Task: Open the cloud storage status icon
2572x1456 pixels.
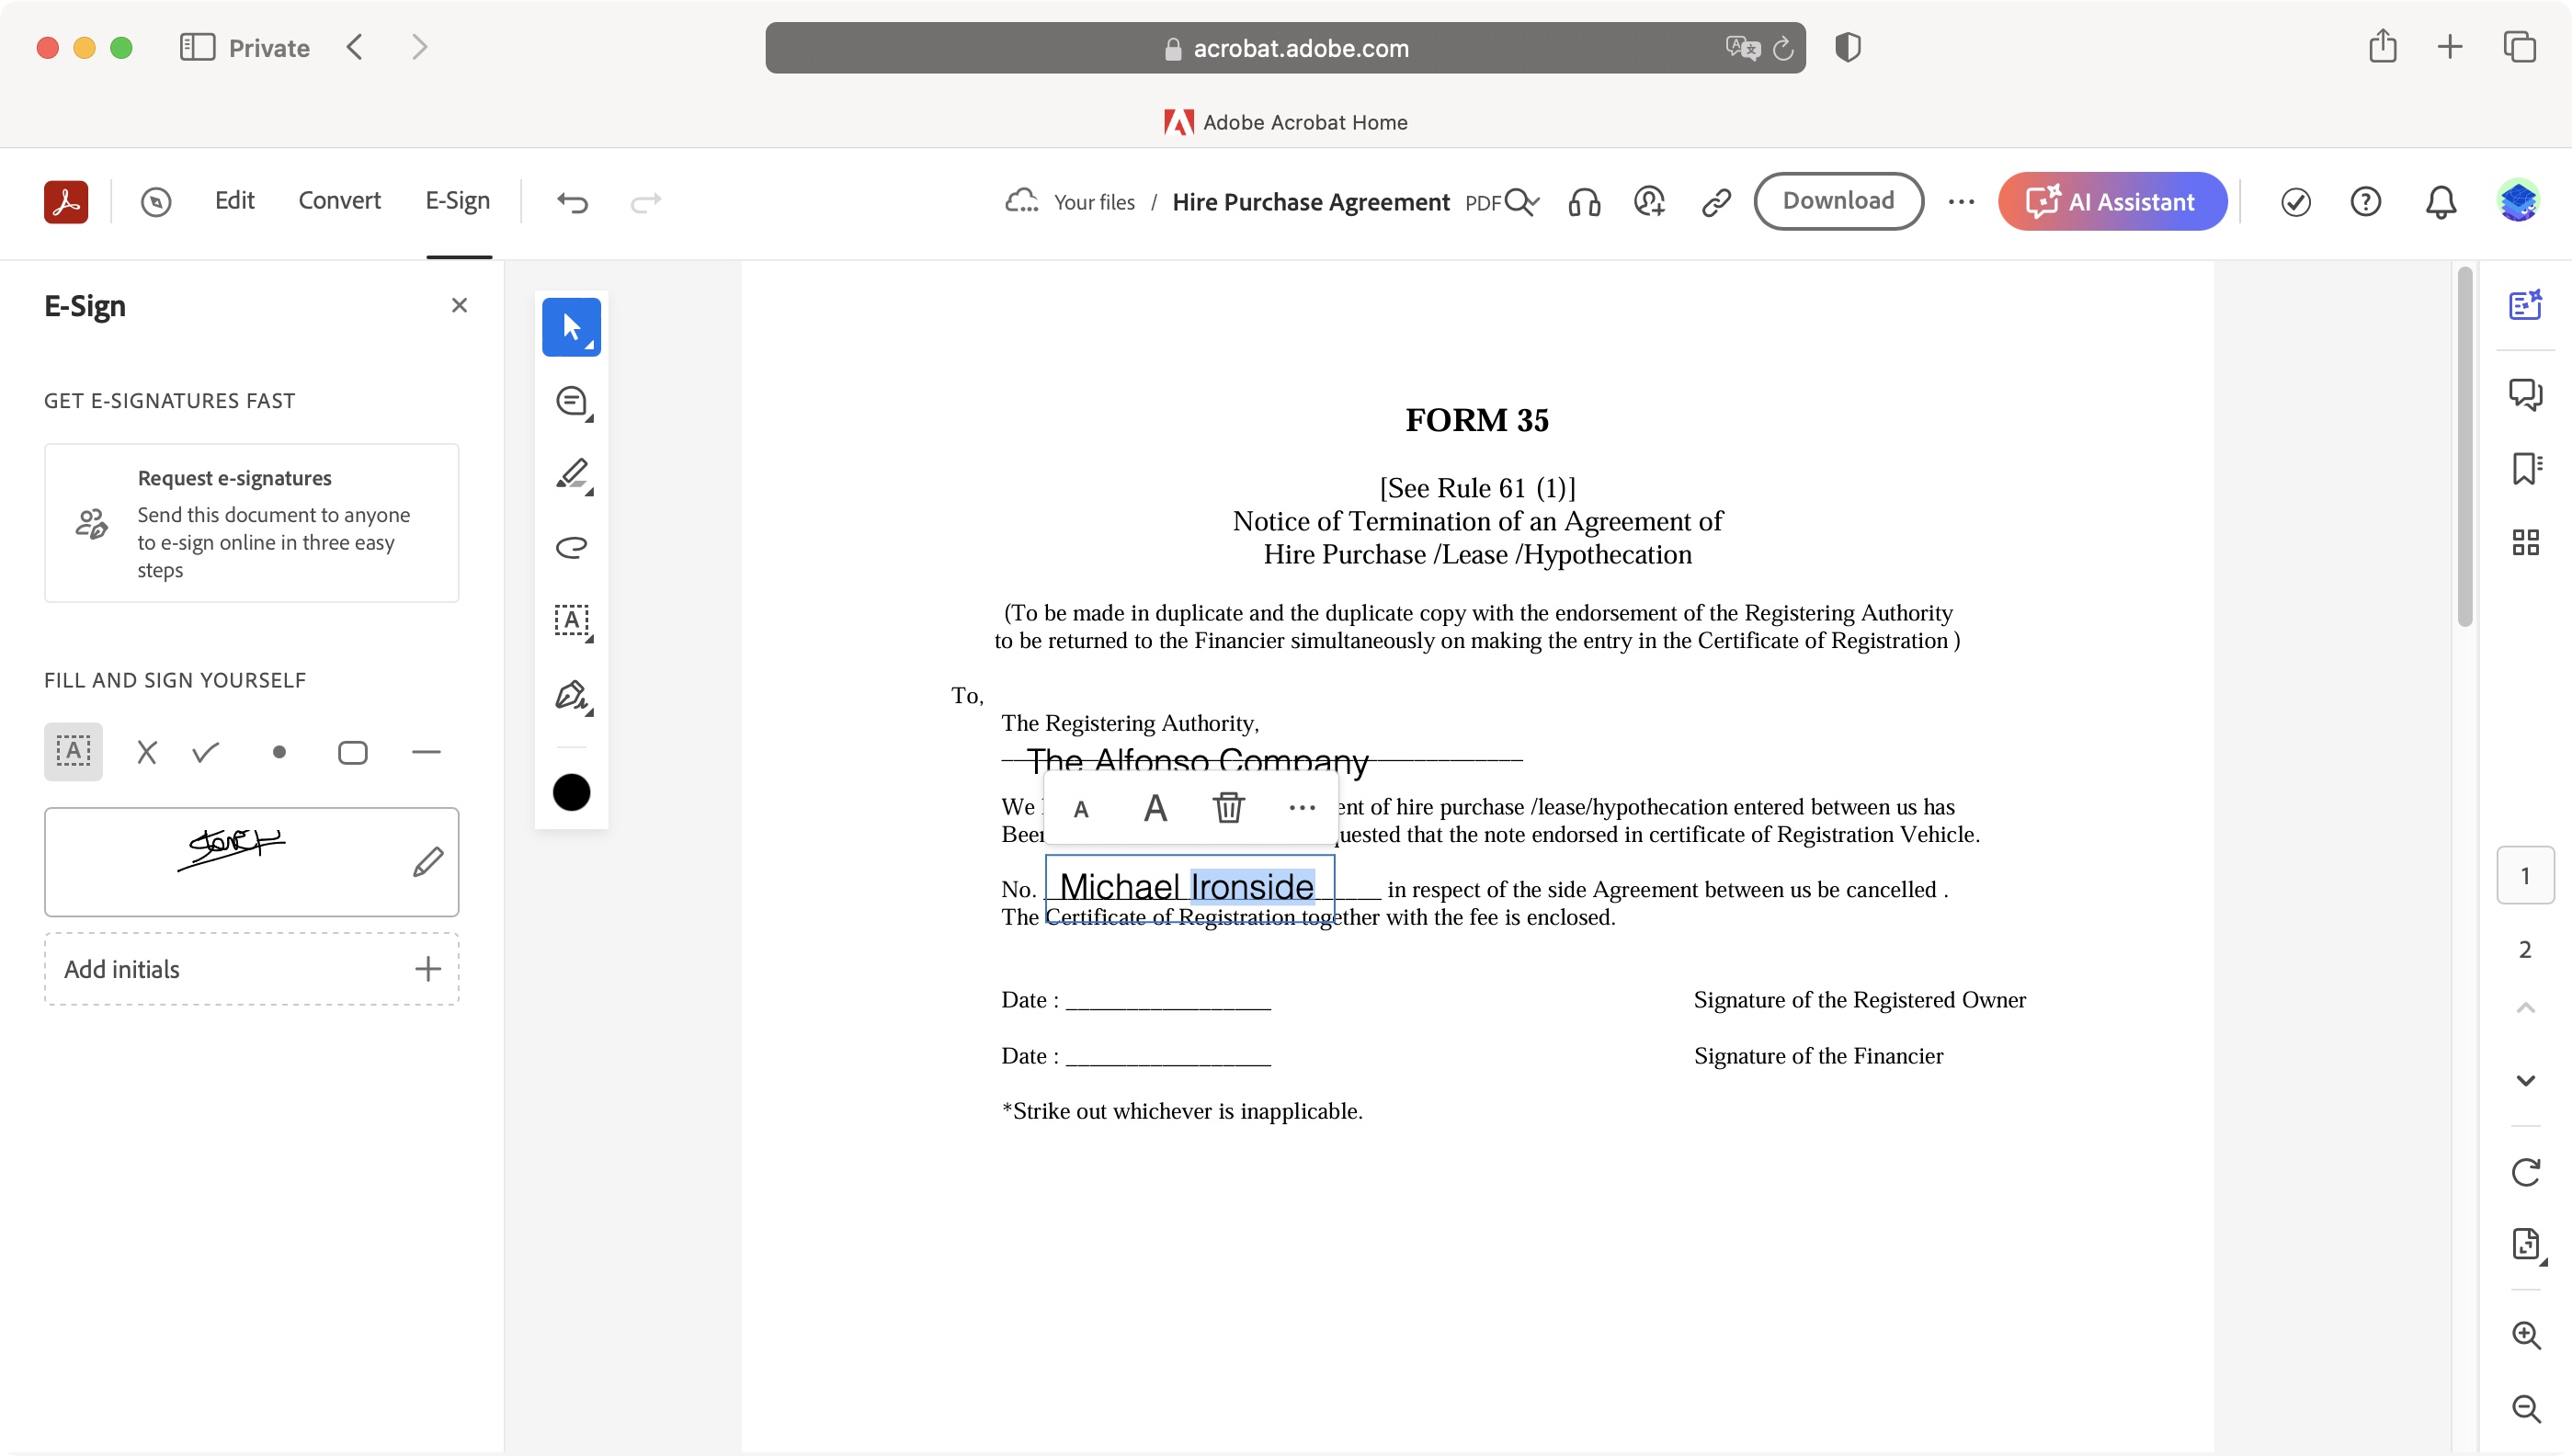Action: point(1021,201)
